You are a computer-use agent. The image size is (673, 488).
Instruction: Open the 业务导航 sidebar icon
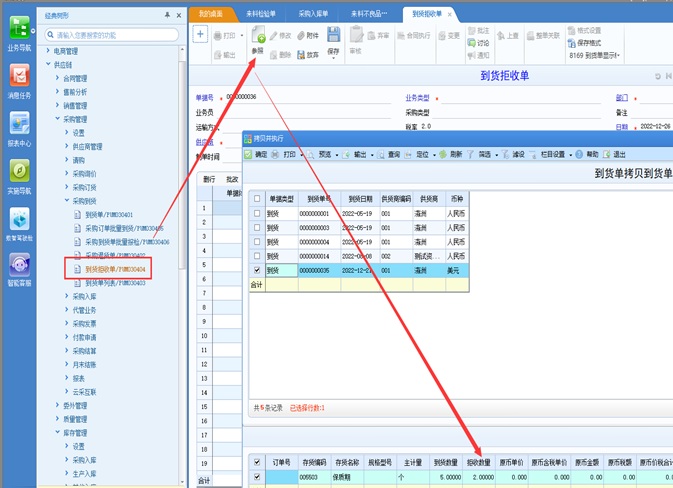click(19, 28)
